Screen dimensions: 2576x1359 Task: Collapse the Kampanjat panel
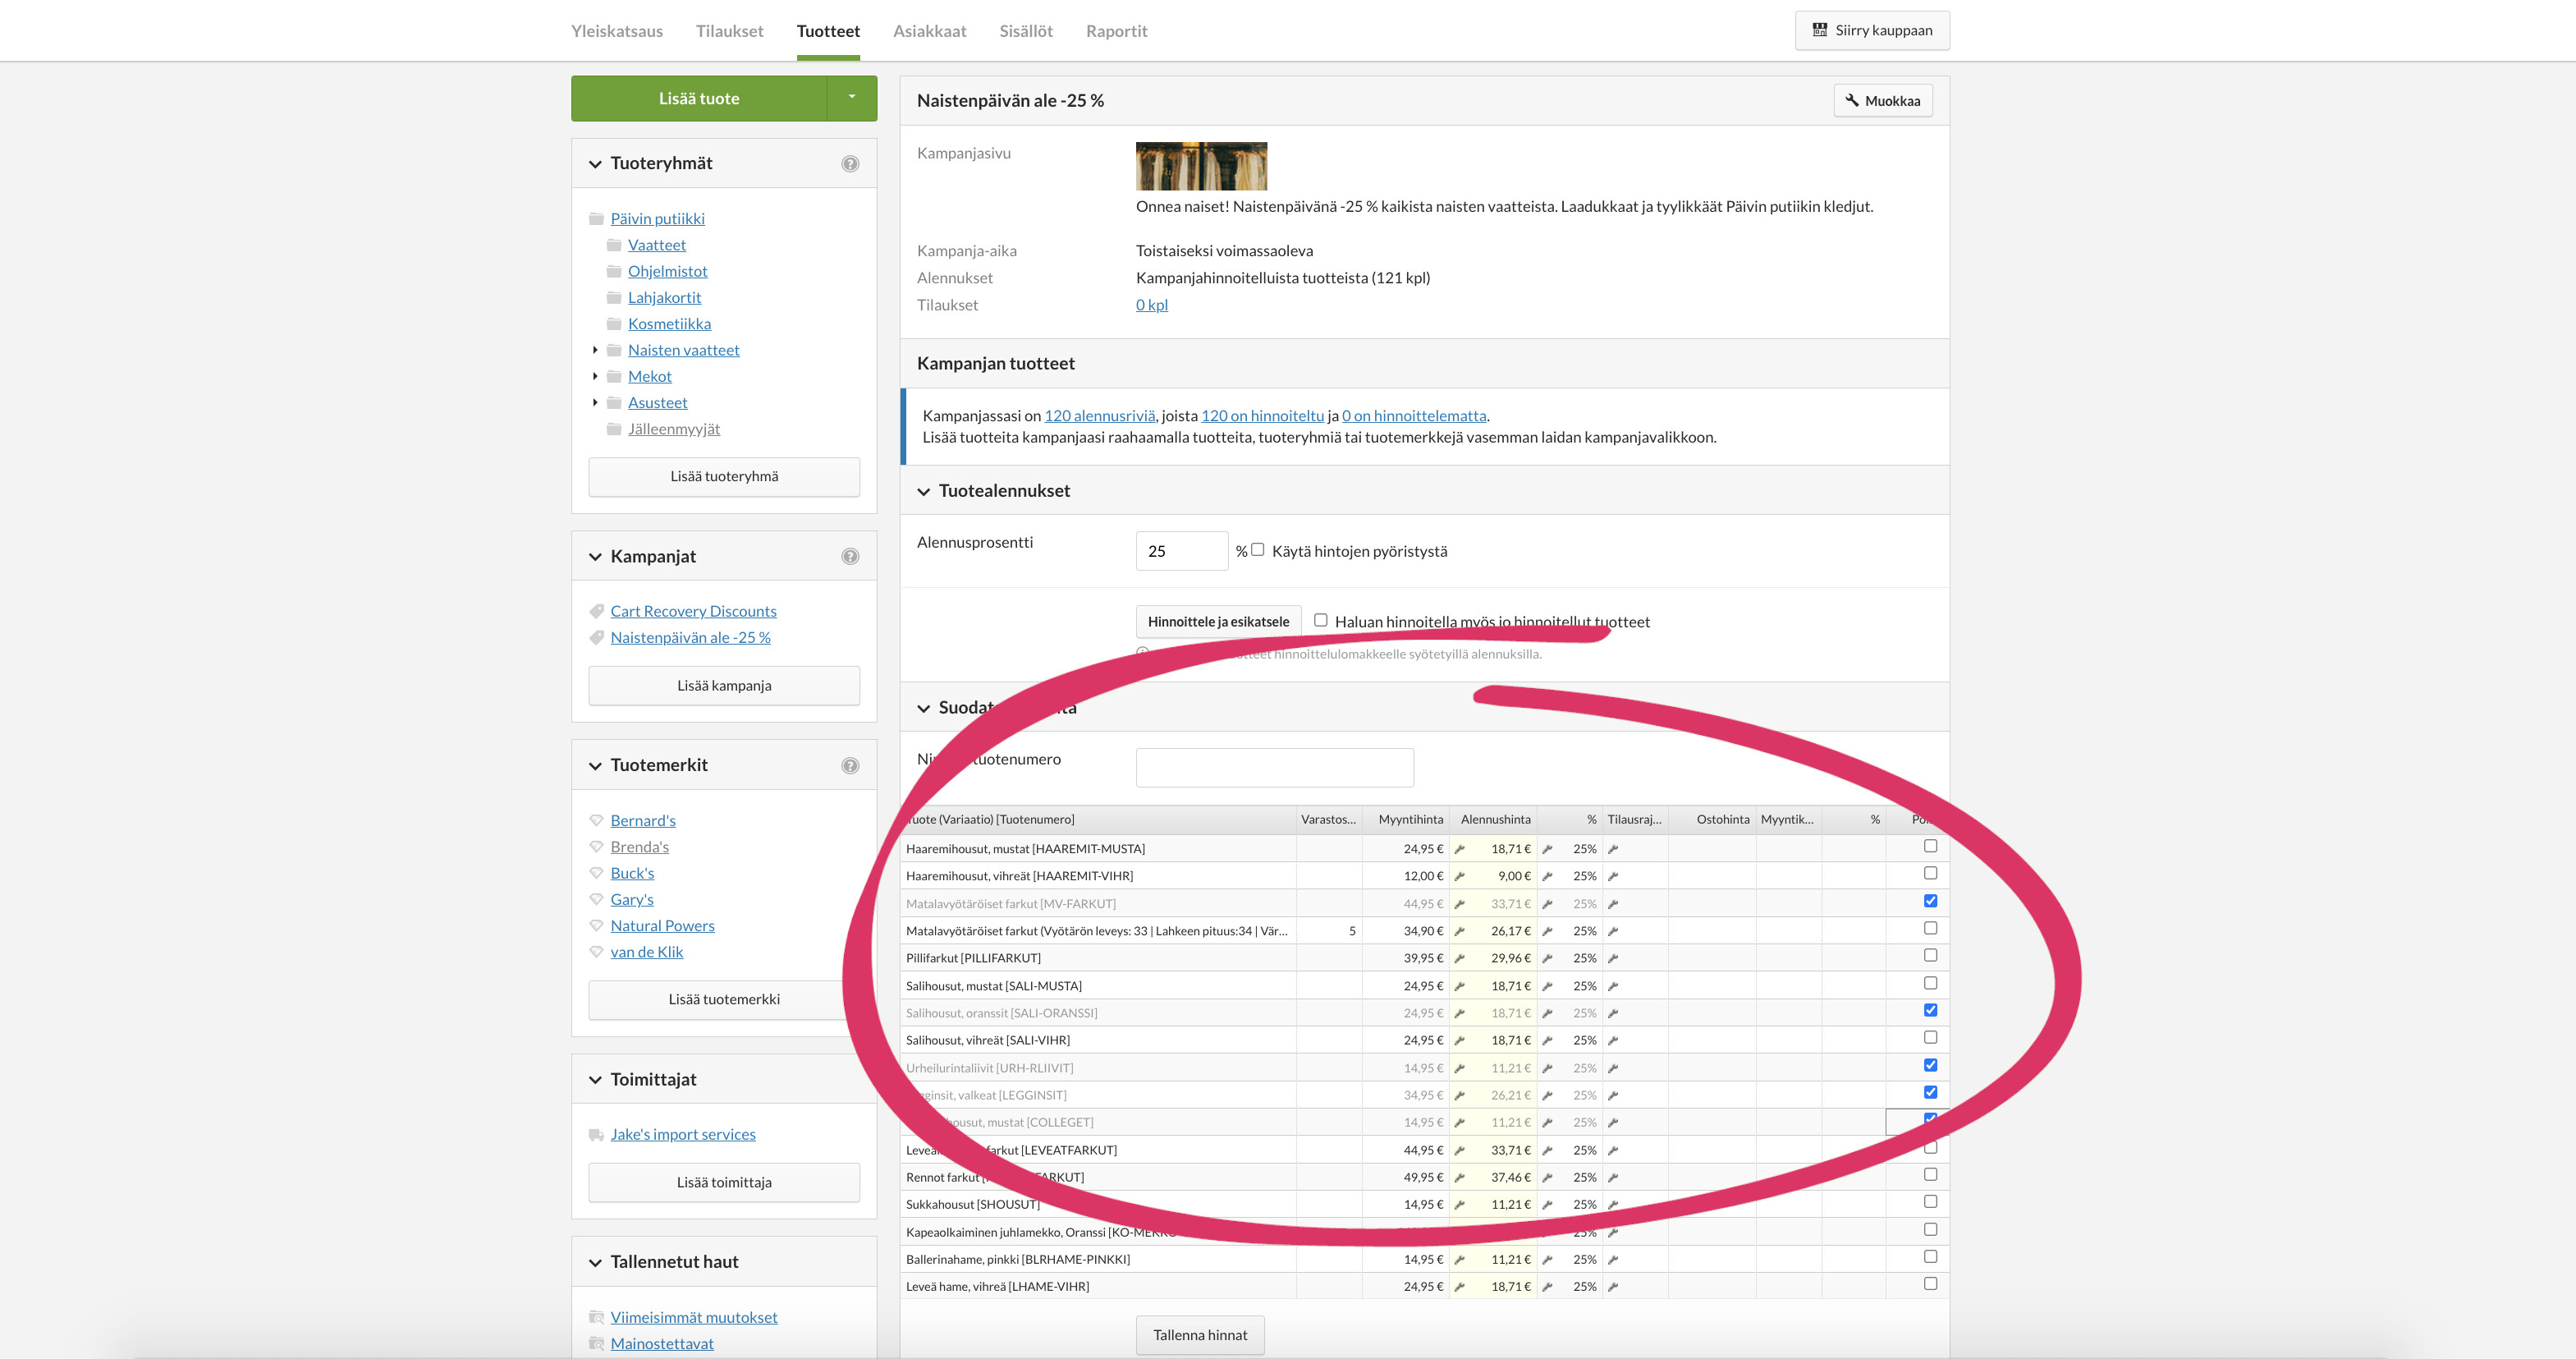(595, 557)
